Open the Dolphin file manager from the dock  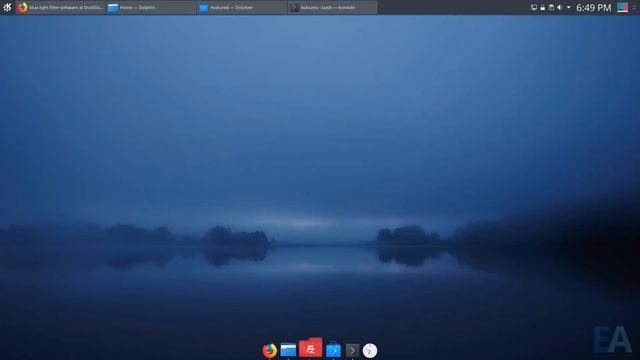(288, 350)
